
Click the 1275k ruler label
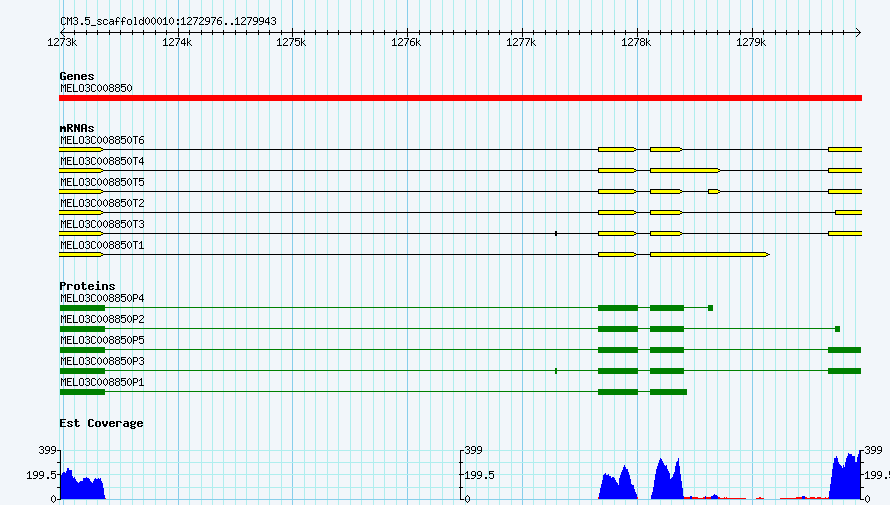[x=291, y=43]
